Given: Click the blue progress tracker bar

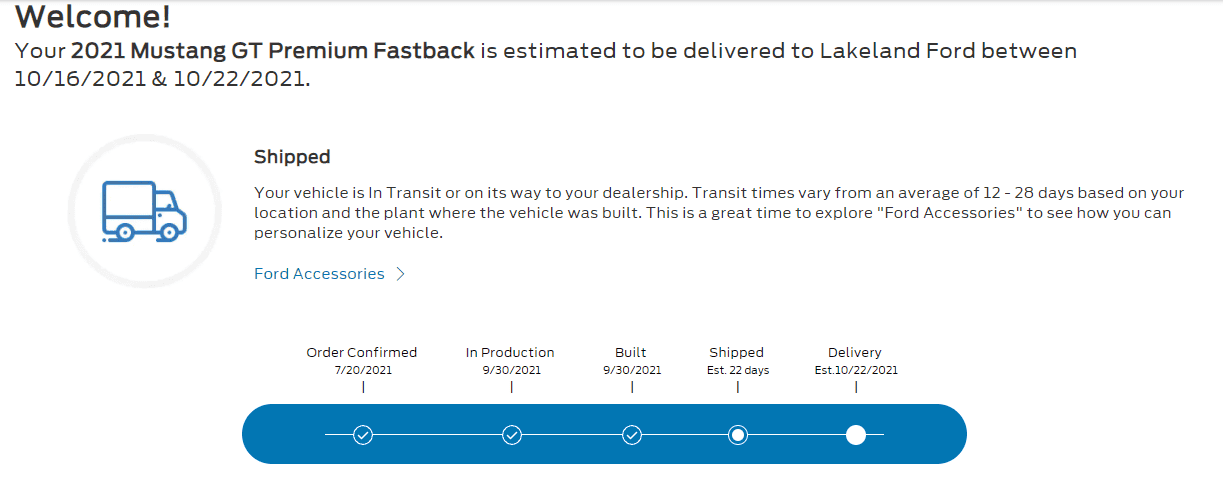Looking at the screenshot, I should tap(604, 434).
